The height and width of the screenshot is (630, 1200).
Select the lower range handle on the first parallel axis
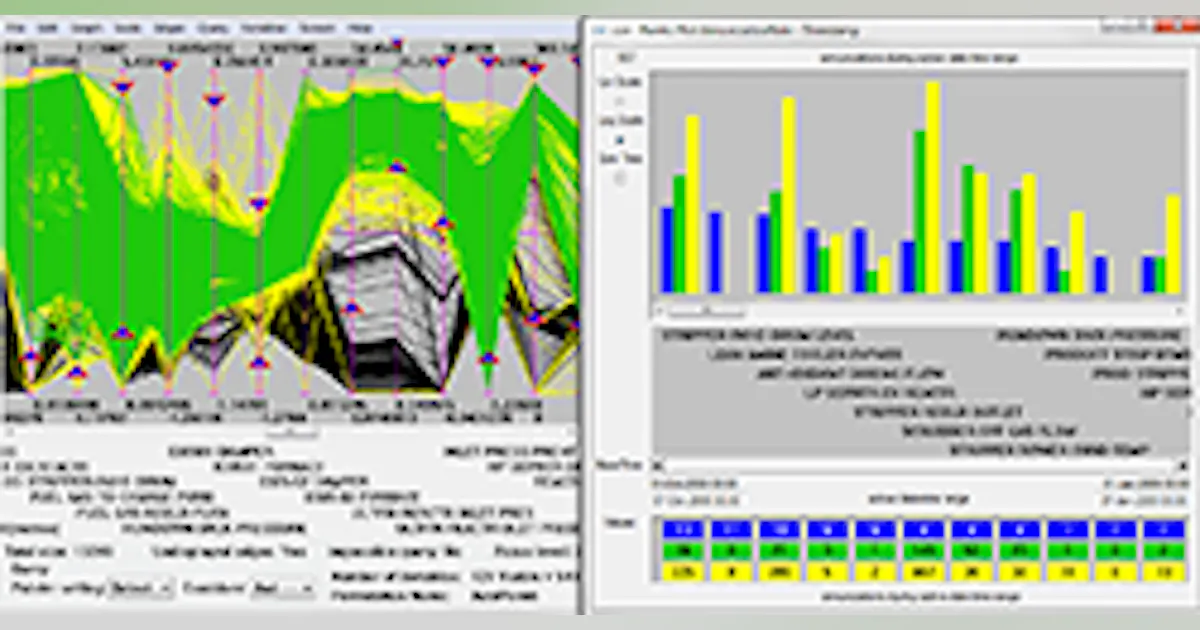[x=30, y=356]
